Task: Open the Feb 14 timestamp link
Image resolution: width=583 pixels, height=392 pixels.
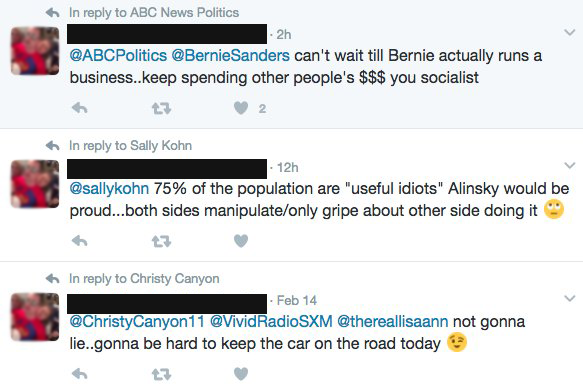Action: pyautogui.click(x=297, y=301)
